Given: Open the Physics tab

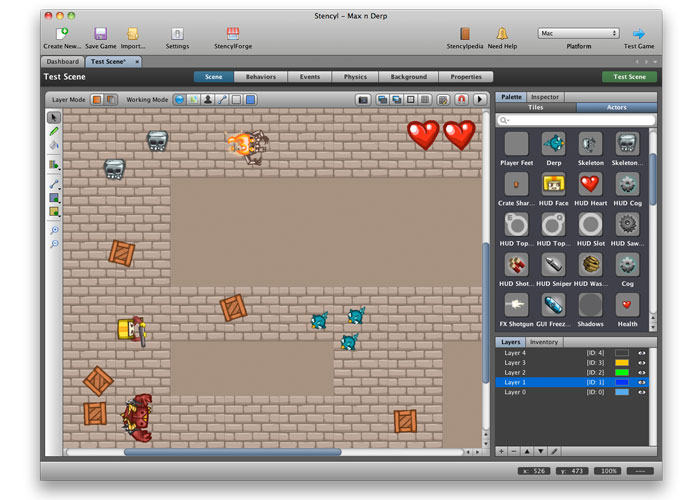Looking at the screenshot, I should coord(355,77).
